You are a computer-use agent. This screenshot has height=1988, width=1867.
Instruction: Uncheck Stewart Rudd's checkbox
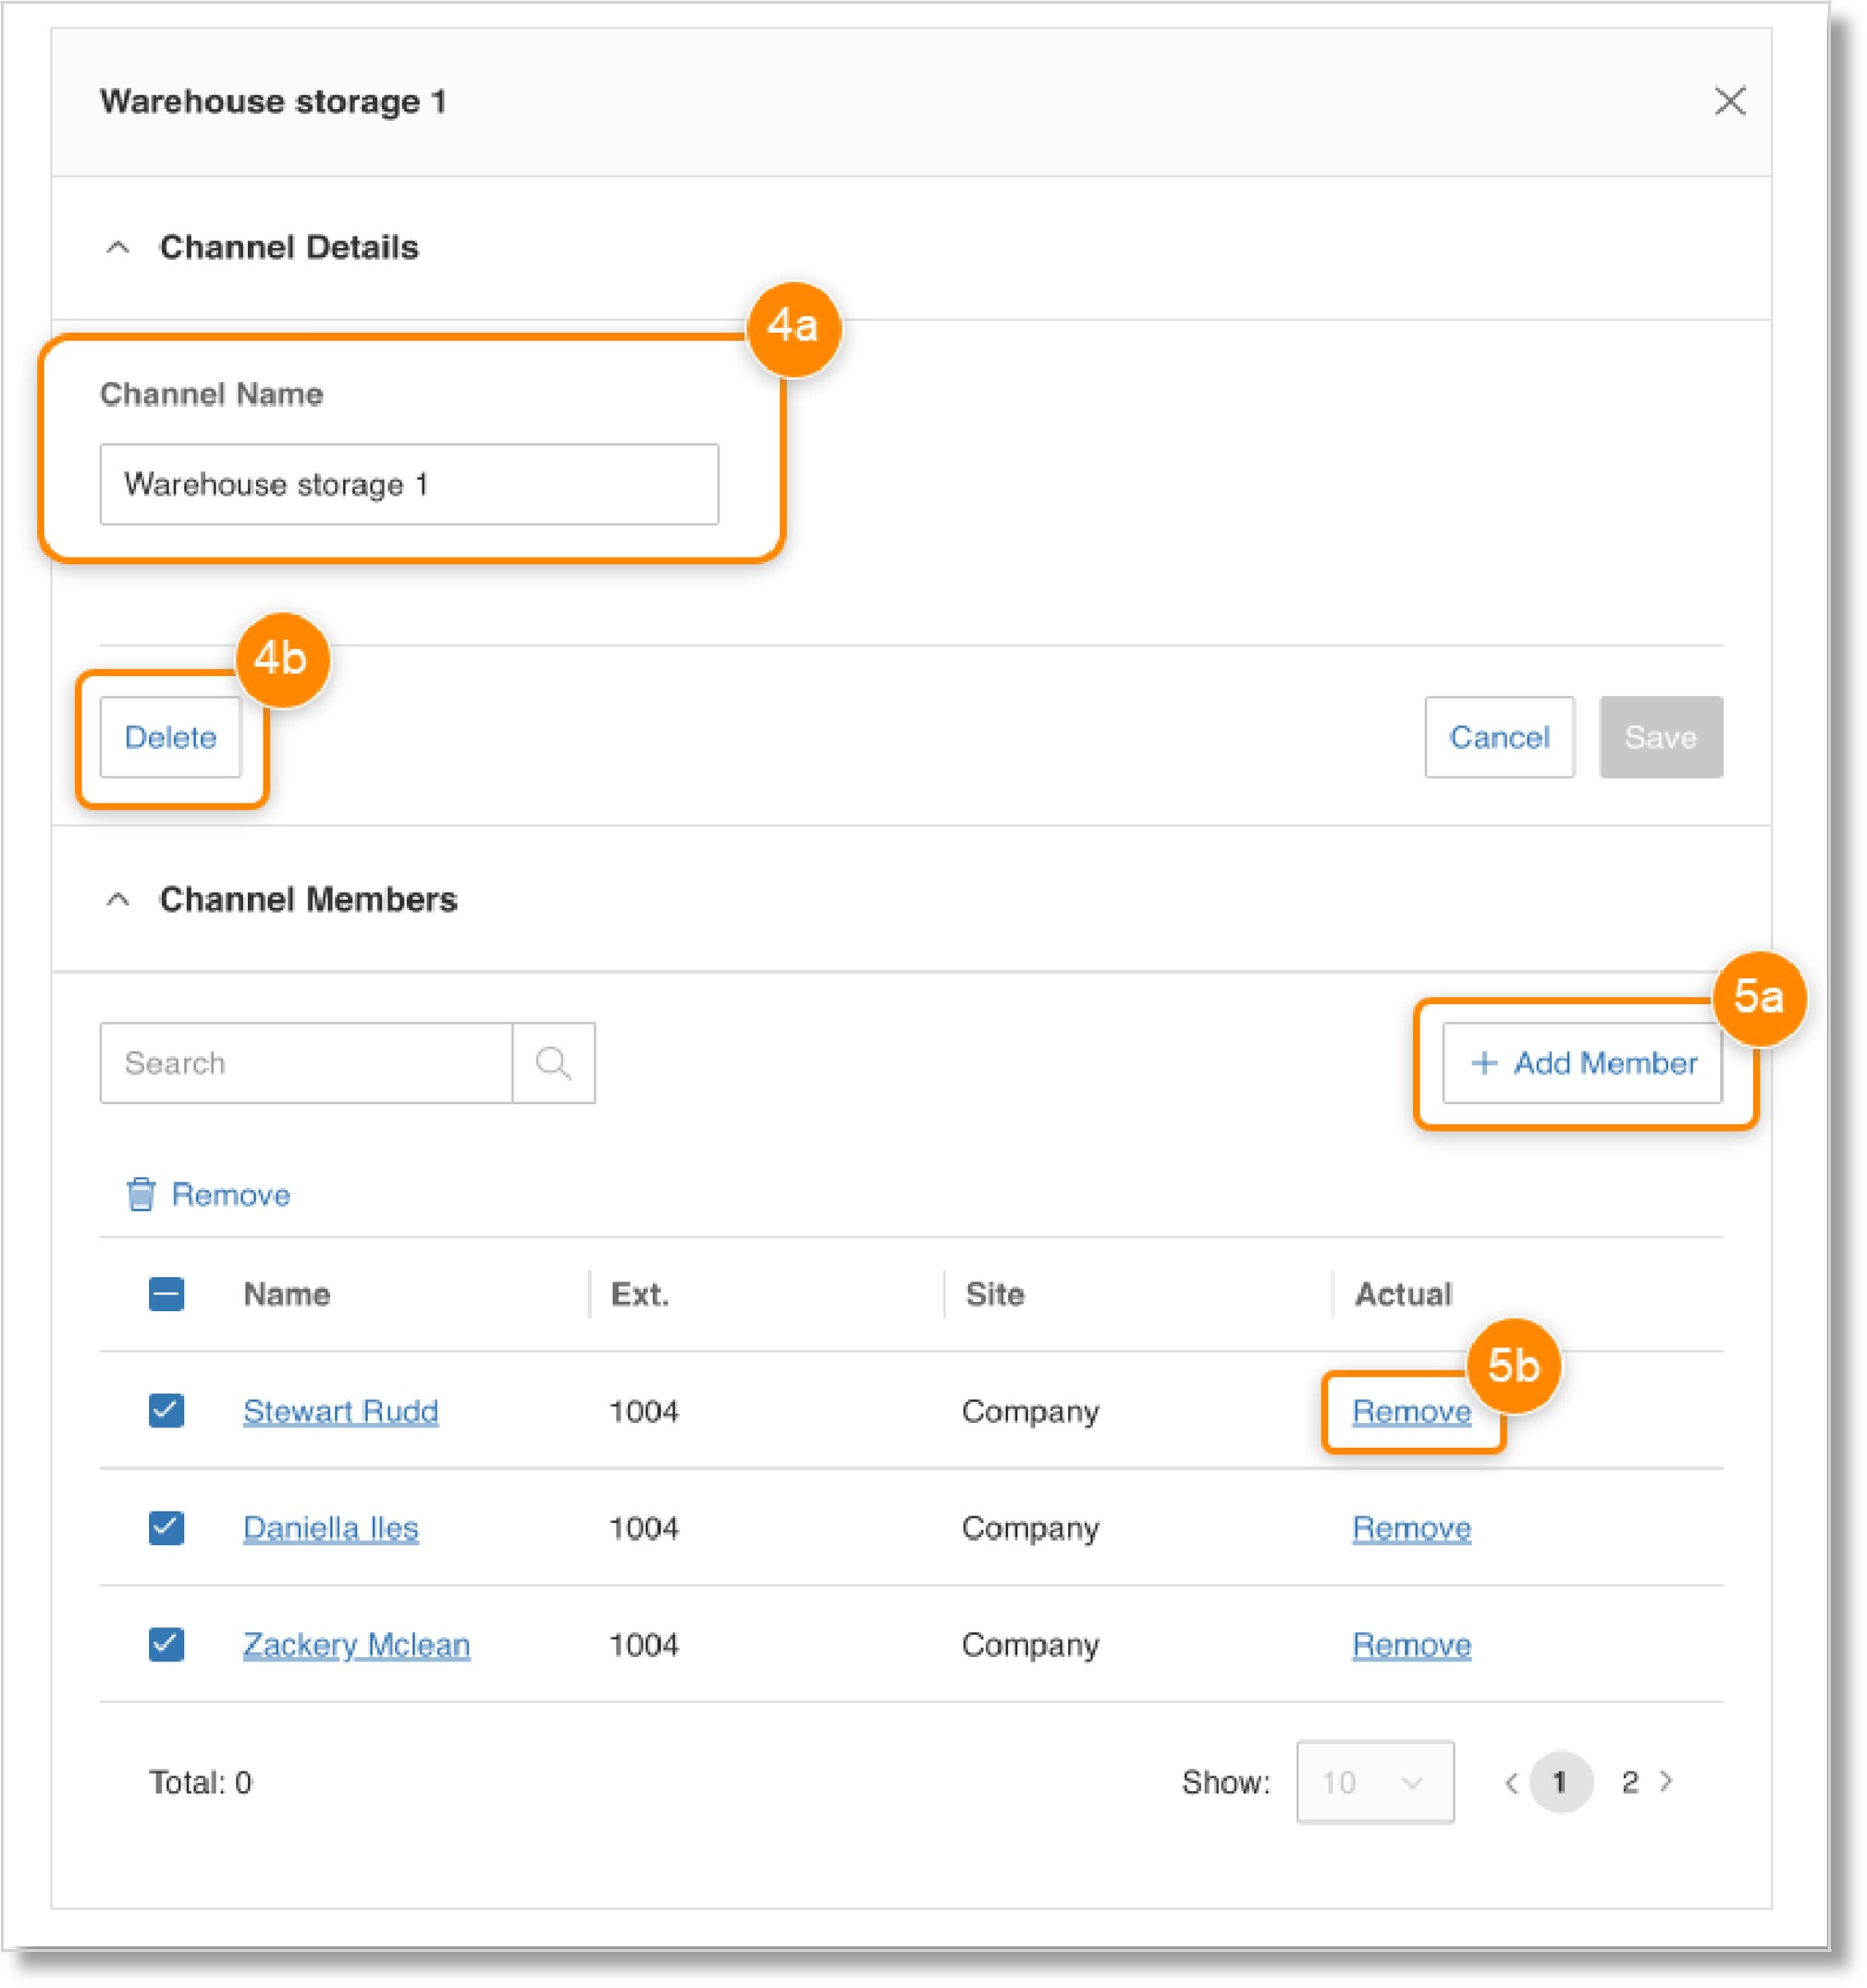click(x=166, y=1410)
